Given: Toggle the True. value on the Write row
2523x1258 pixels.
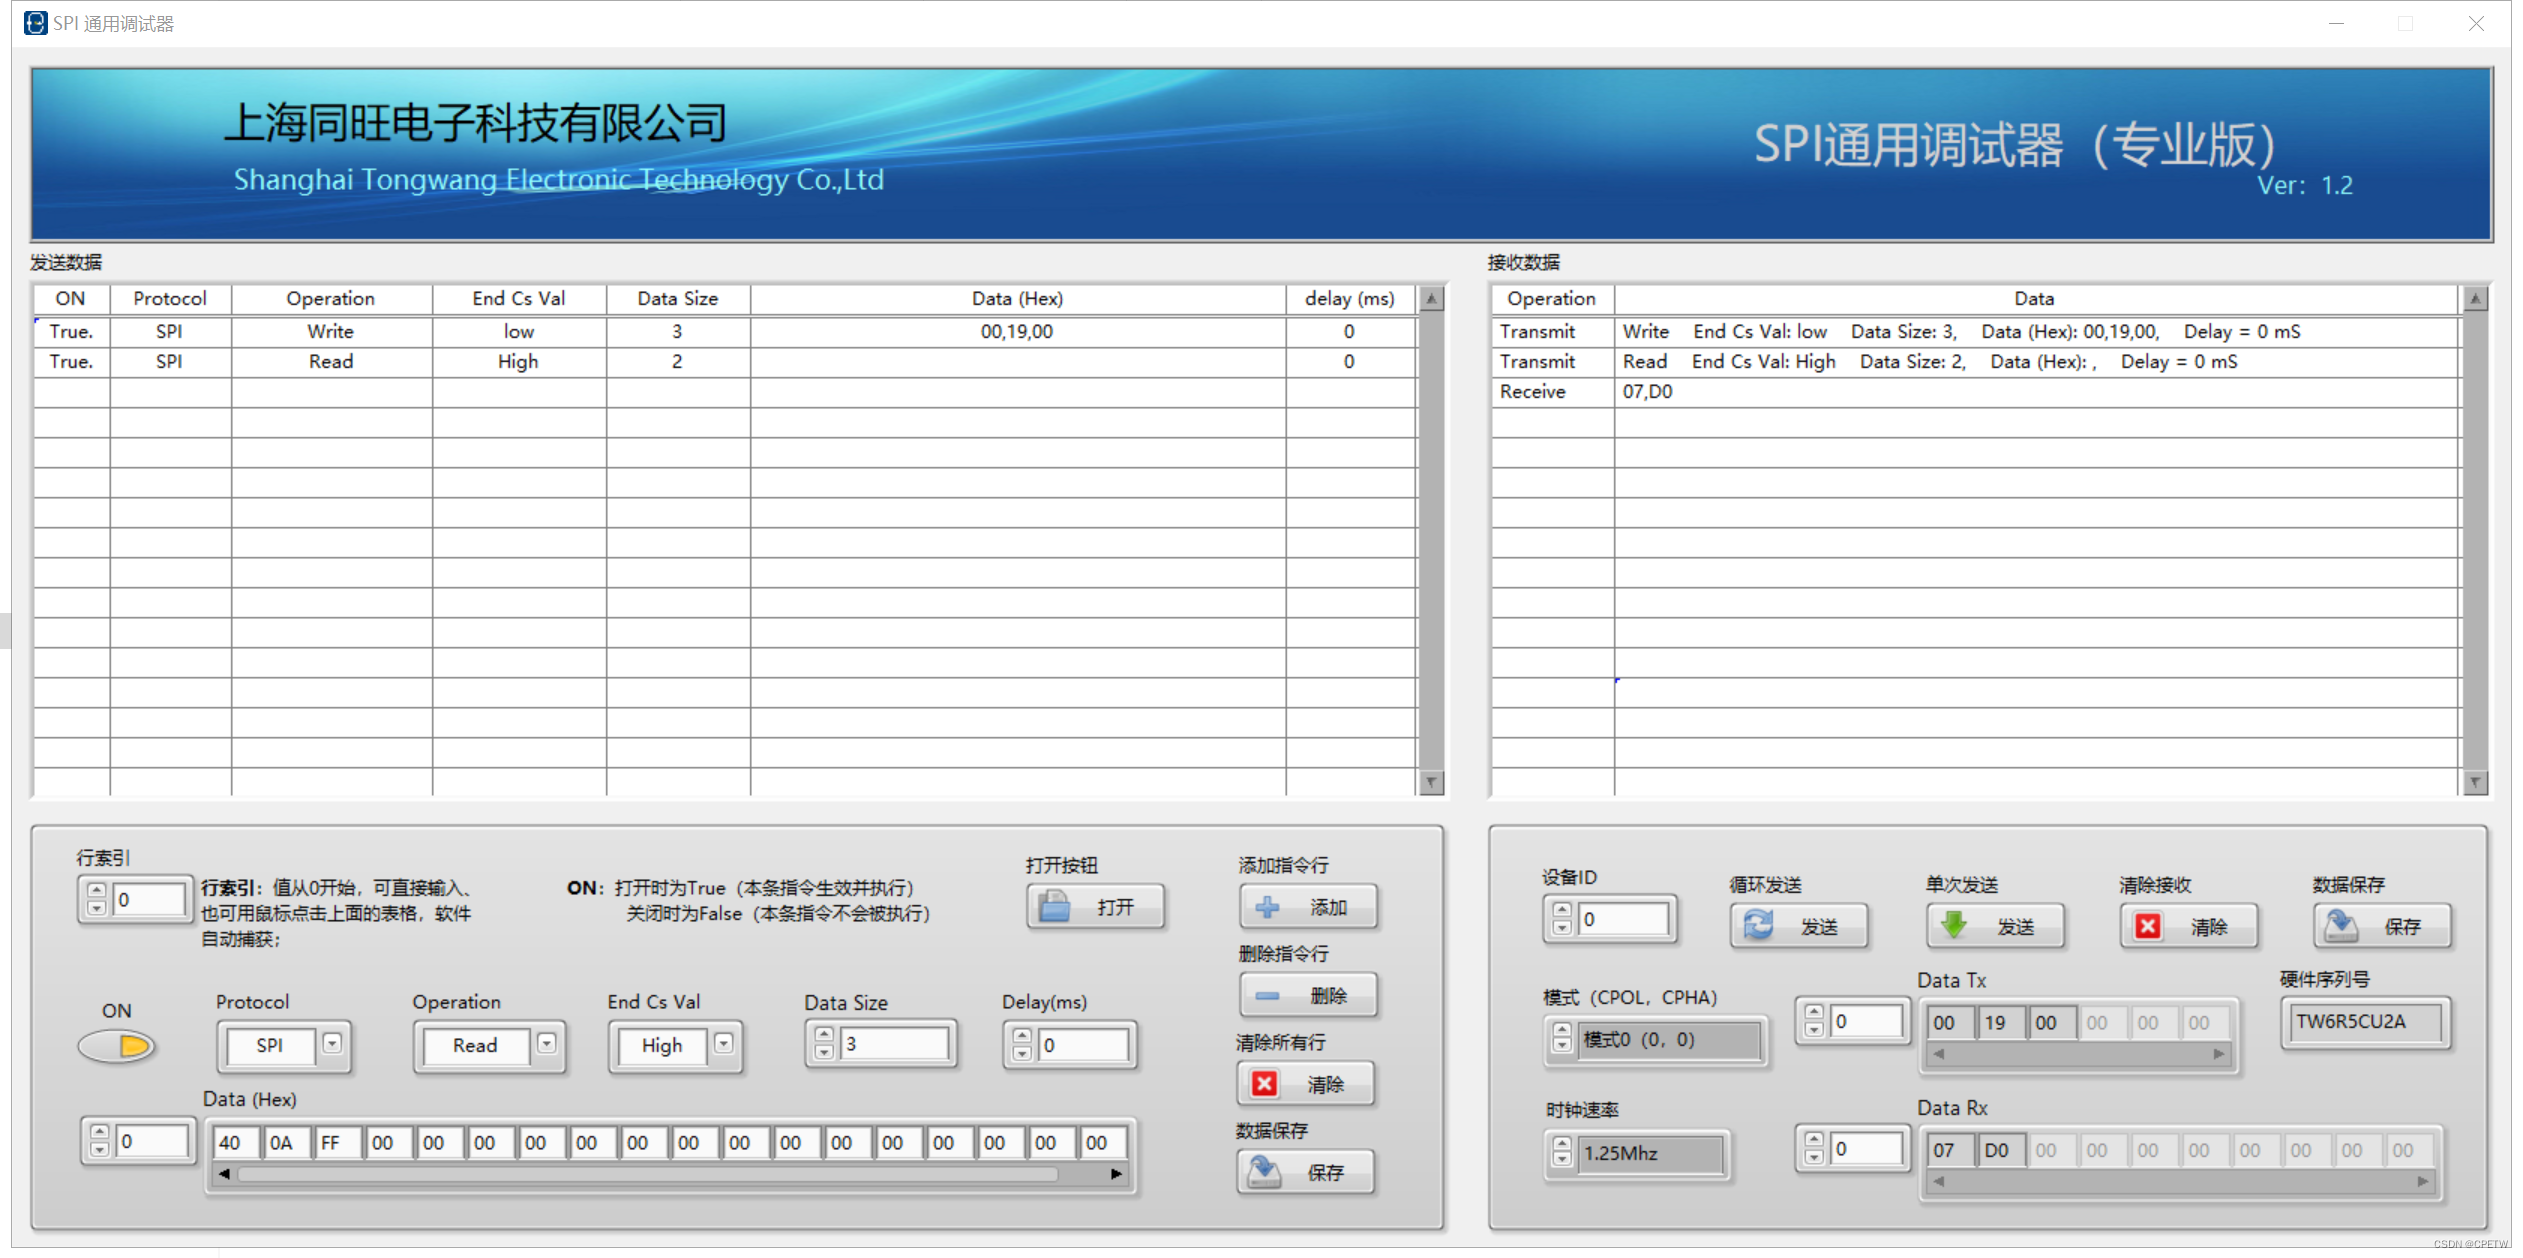Looking at the screenshot, I should pyautogui.click(x=69, y=331).
